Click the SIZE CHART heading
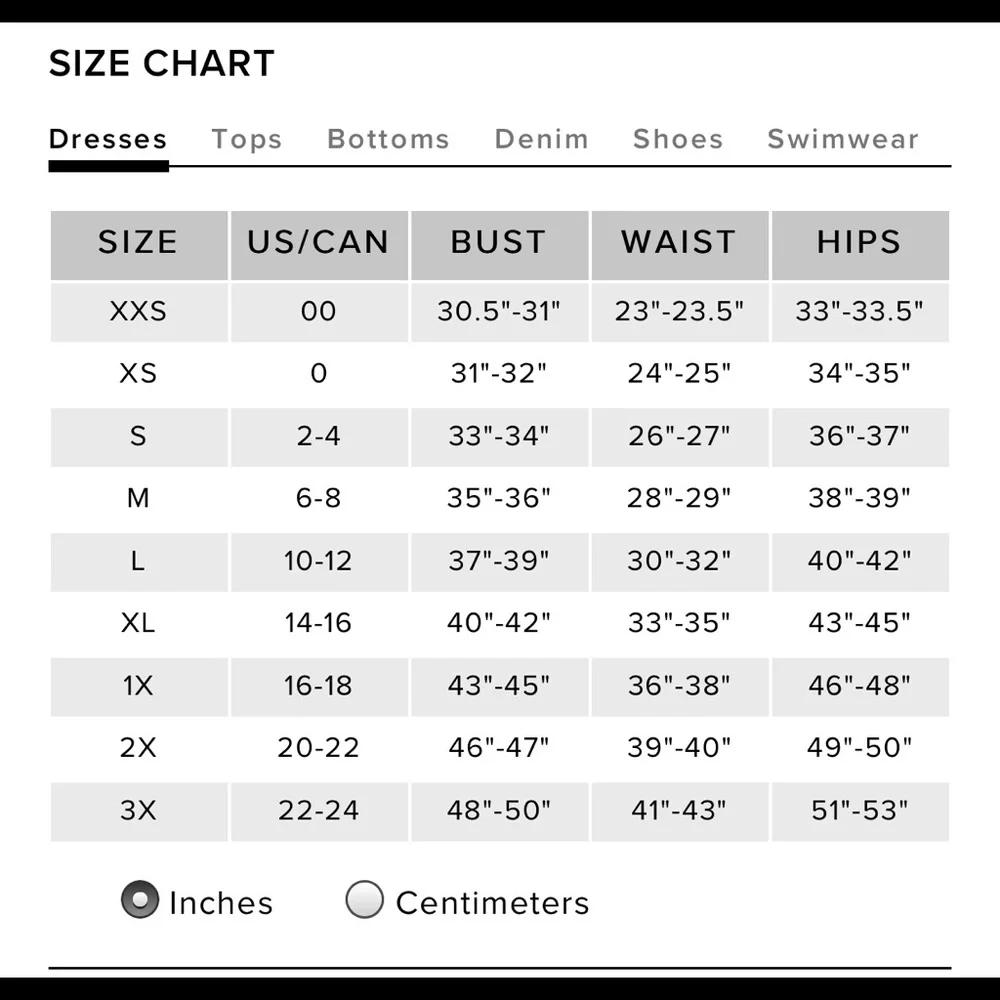This screenshot has height=1000, width=1000. [162, 64]
